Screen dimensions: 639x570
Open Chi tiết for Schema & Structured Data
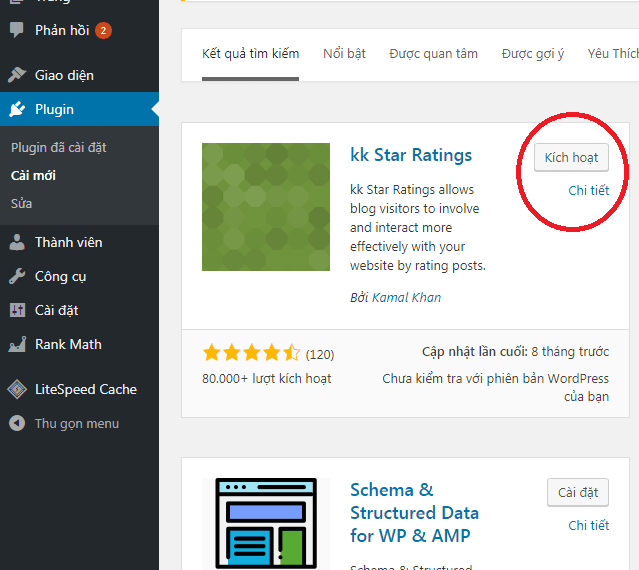pyautogui.click(x=588, y=525)
